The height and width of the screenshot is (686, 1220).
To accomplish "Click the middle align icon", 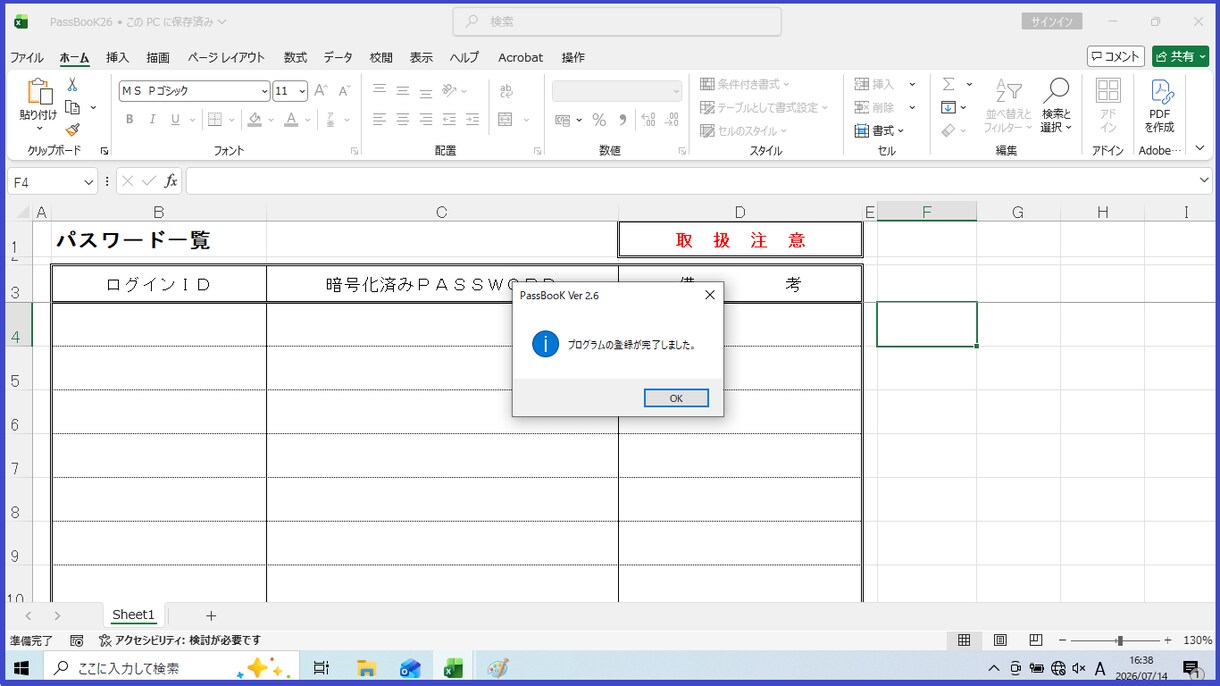I will tap(402, 91).
